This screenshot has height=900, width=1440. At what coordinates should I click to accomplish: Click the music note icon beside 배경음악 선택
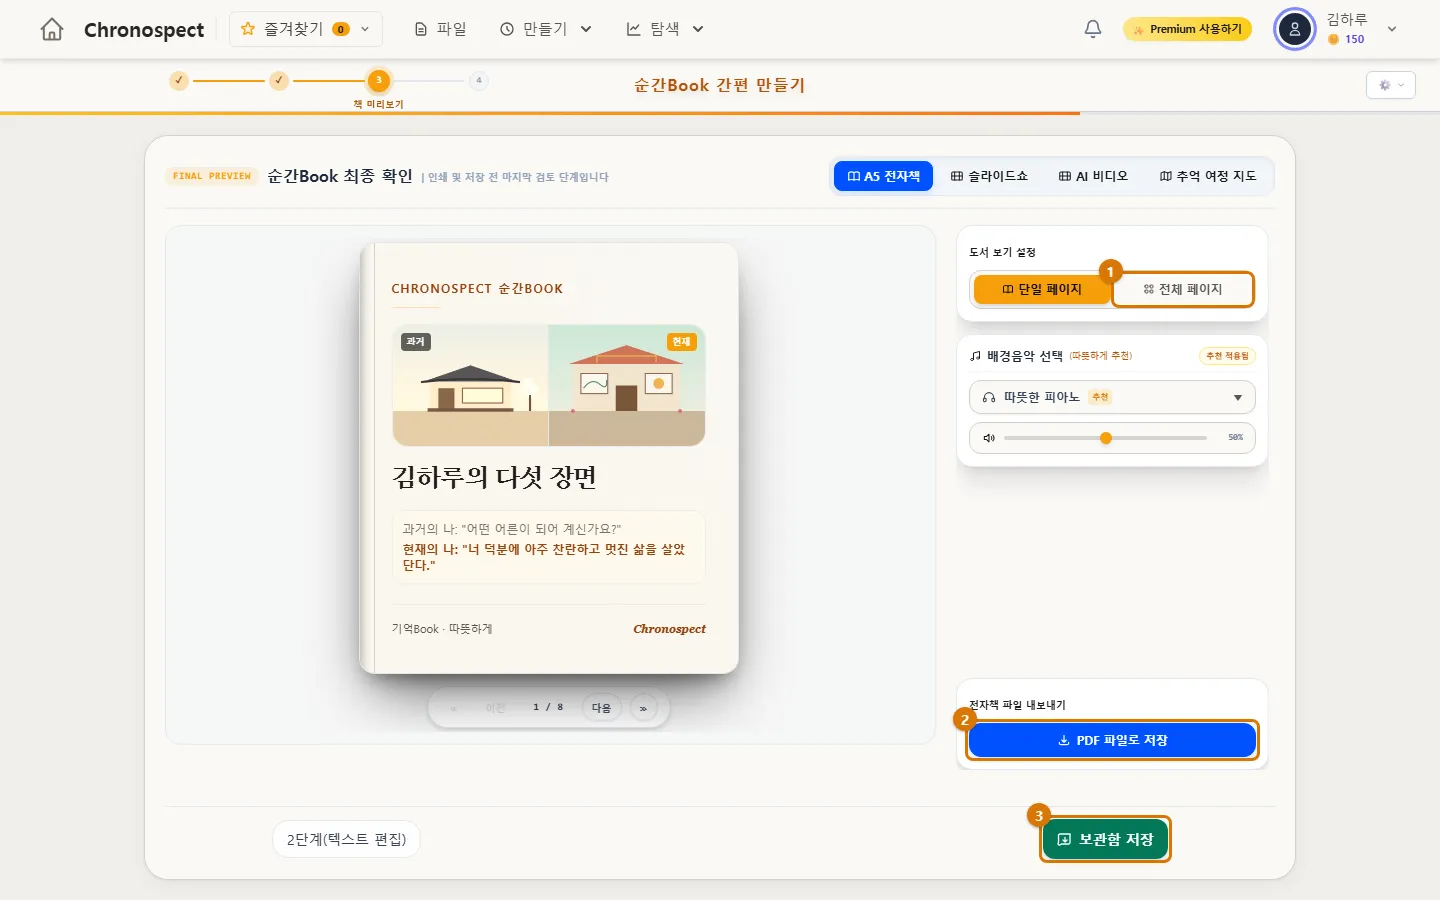coord(975,356)
